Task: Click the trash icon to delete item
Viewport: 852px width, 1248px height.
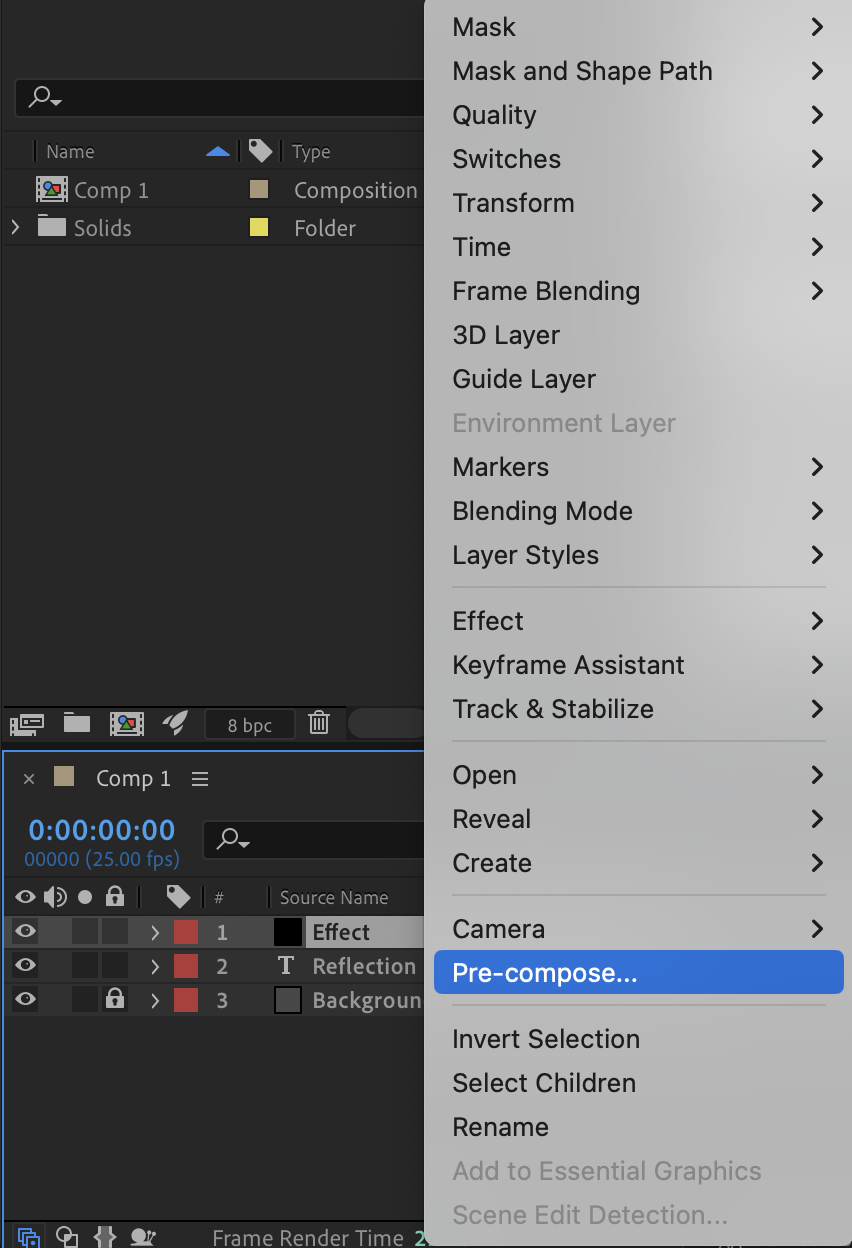Action: click(319, 723)
